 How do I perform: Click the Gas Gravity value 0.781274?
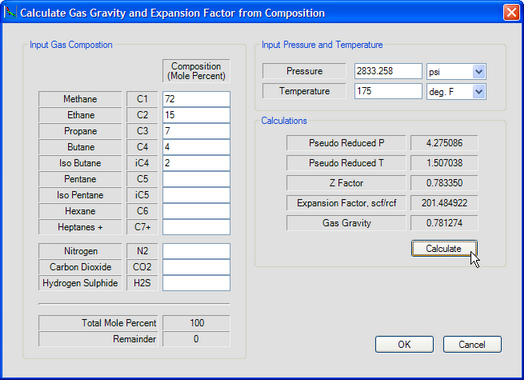click(x=444, y=223)
